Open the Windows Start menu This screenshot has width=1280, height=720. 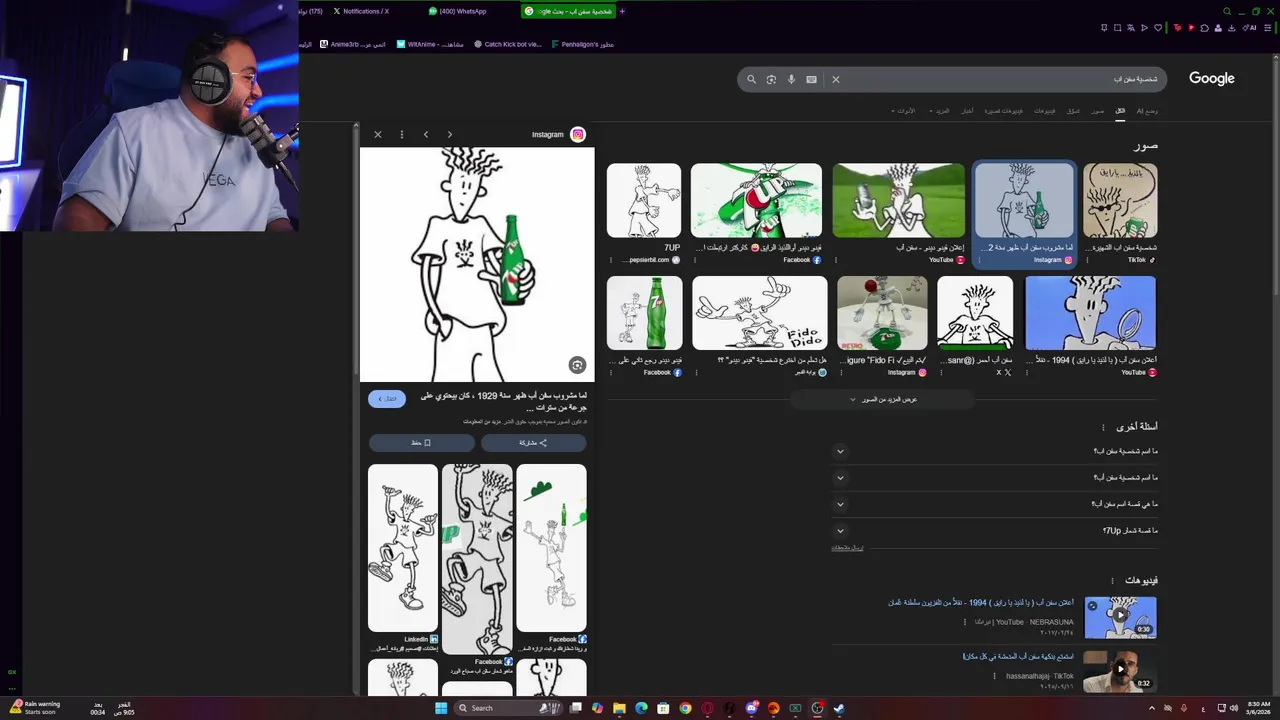coord(440,708)
